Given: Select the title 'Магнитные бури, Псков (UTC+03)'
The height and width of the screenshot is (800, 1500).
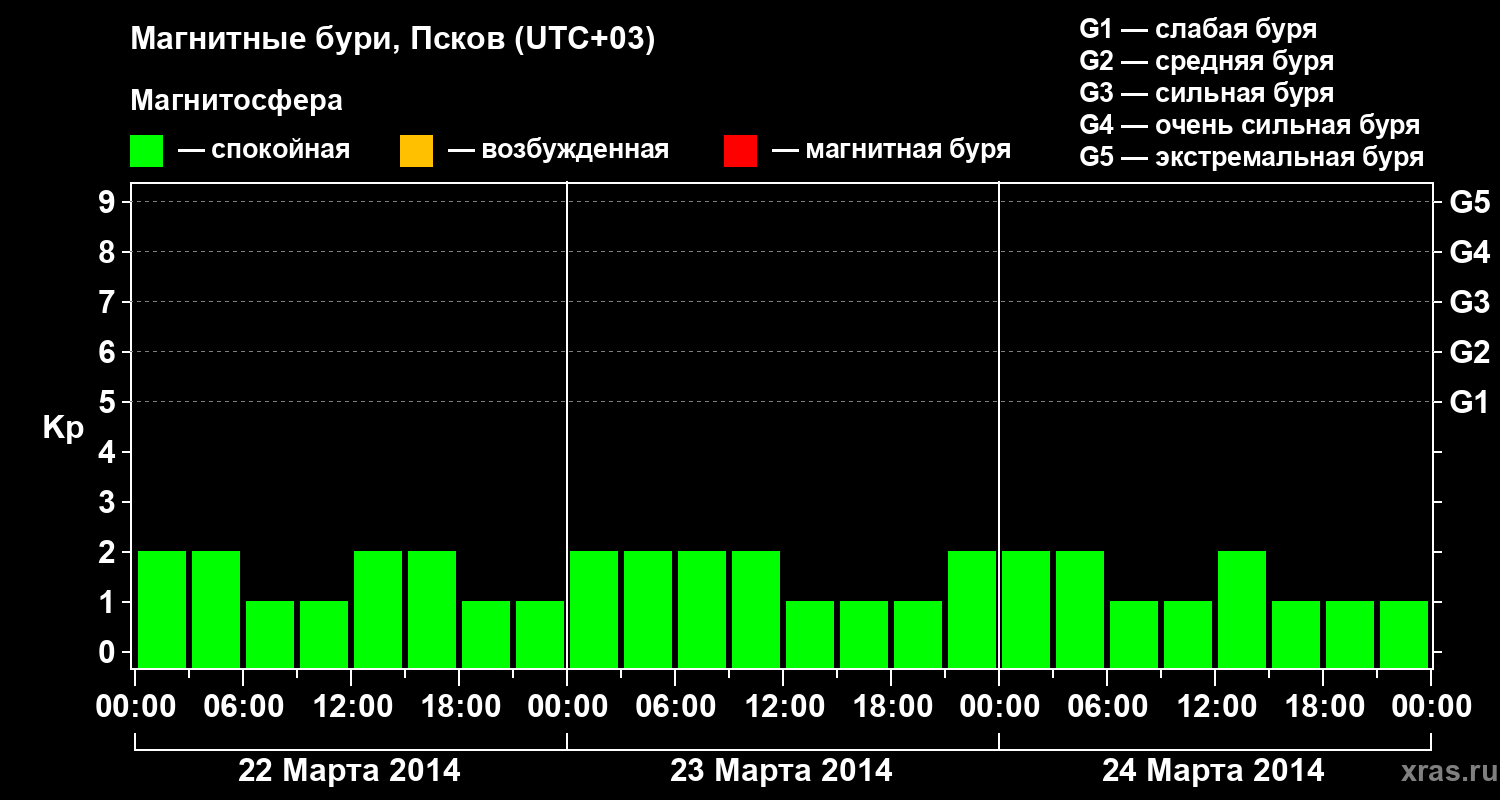Looking at the screenshot, I should coord(393,40).
